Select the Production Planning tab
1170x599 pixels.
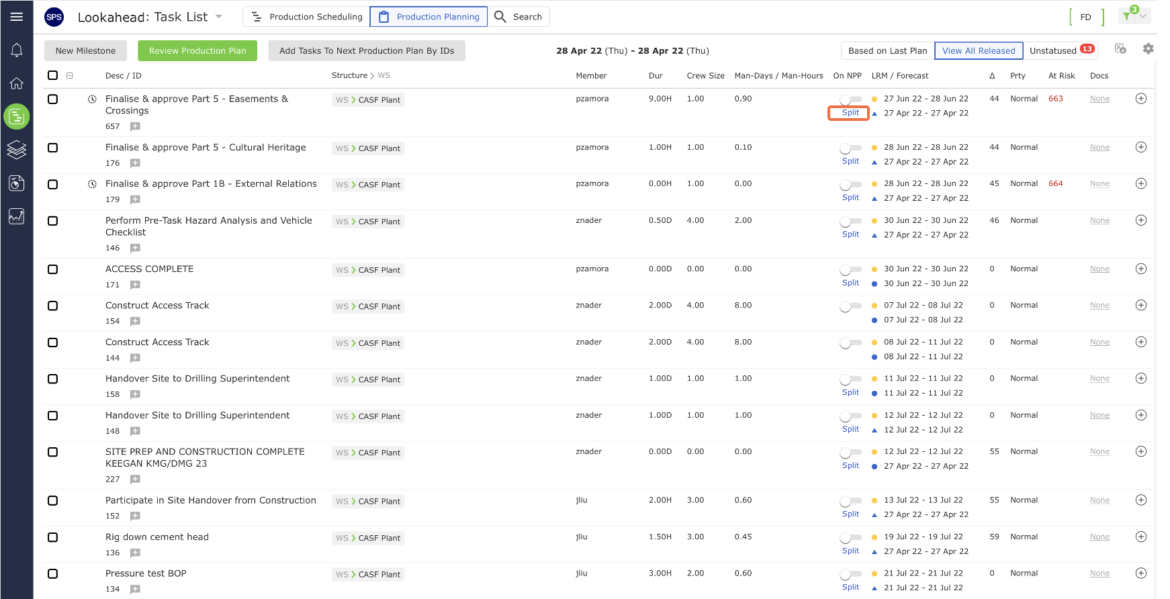(429, 16)
